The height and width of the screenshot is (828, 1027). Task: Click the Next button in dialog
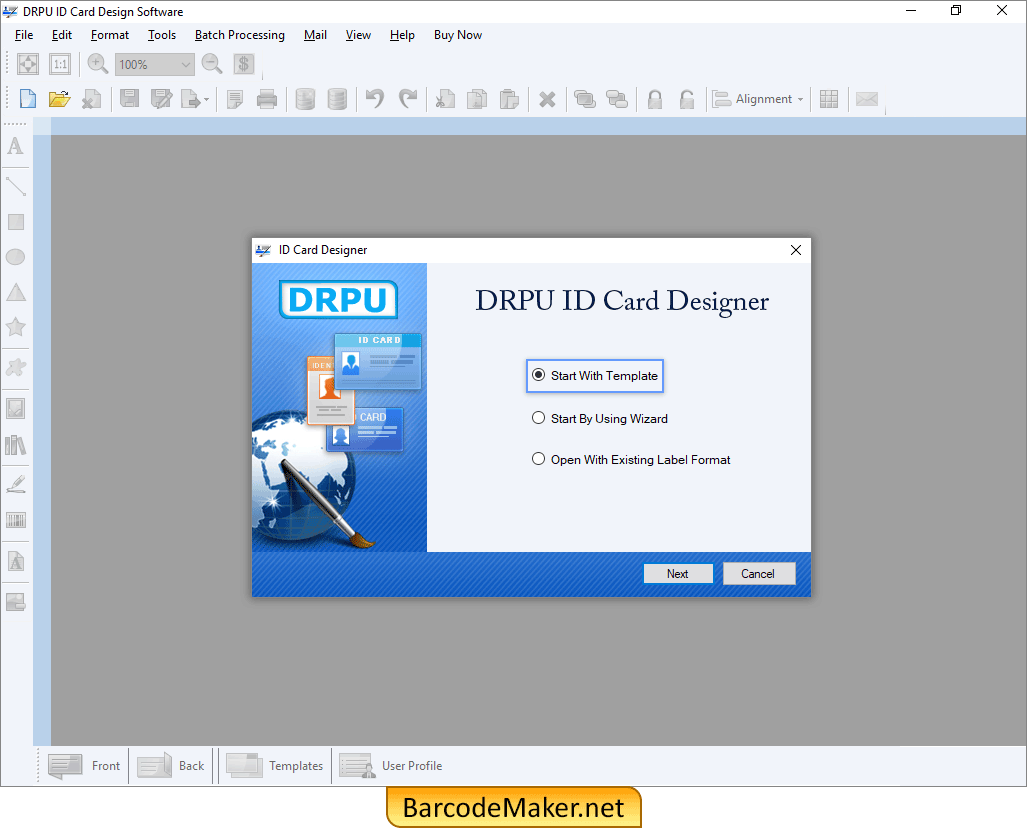678,574
